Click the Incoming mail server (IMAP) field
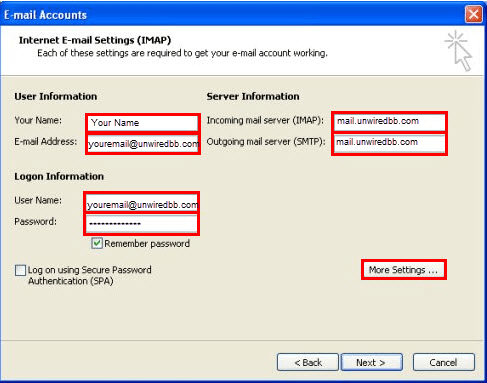 [x=389, y=121]
